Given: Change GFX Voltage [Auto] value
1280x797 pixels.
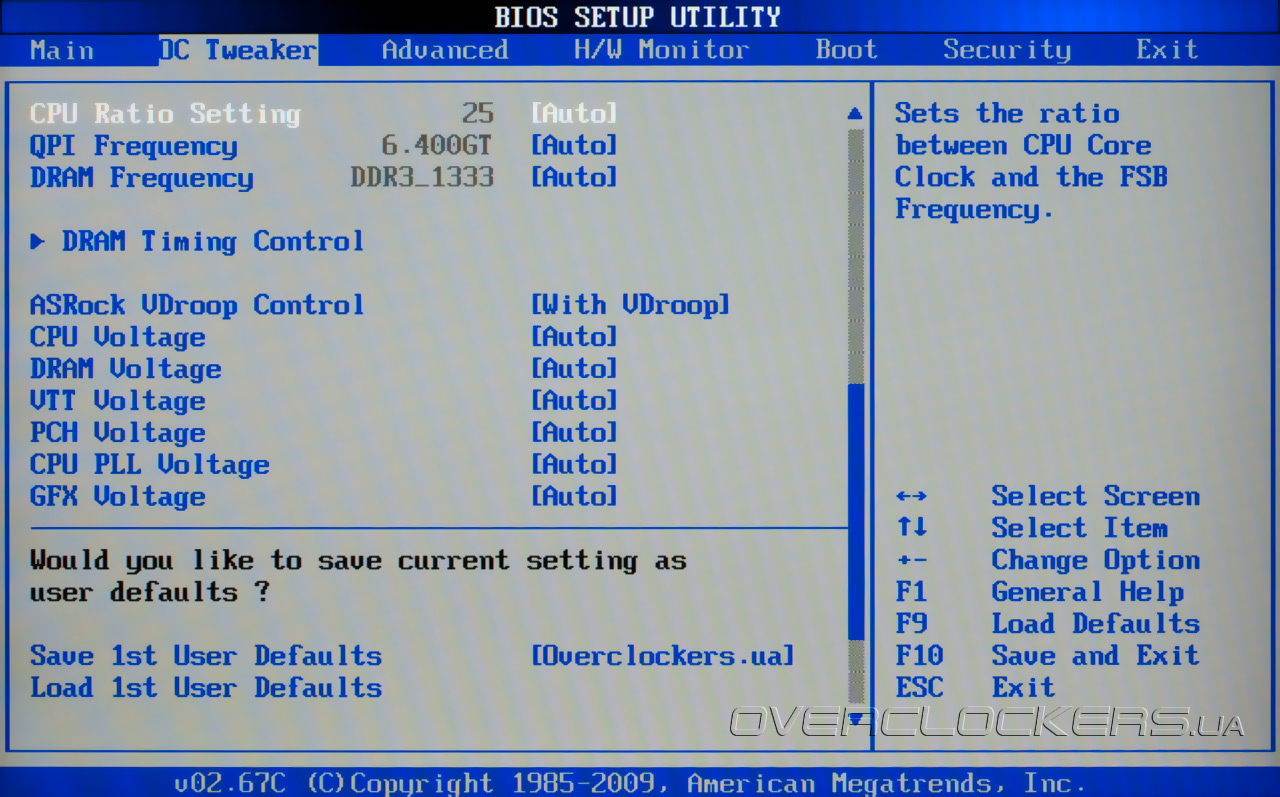Looking at the screenshot, I should tap(574, 497).
